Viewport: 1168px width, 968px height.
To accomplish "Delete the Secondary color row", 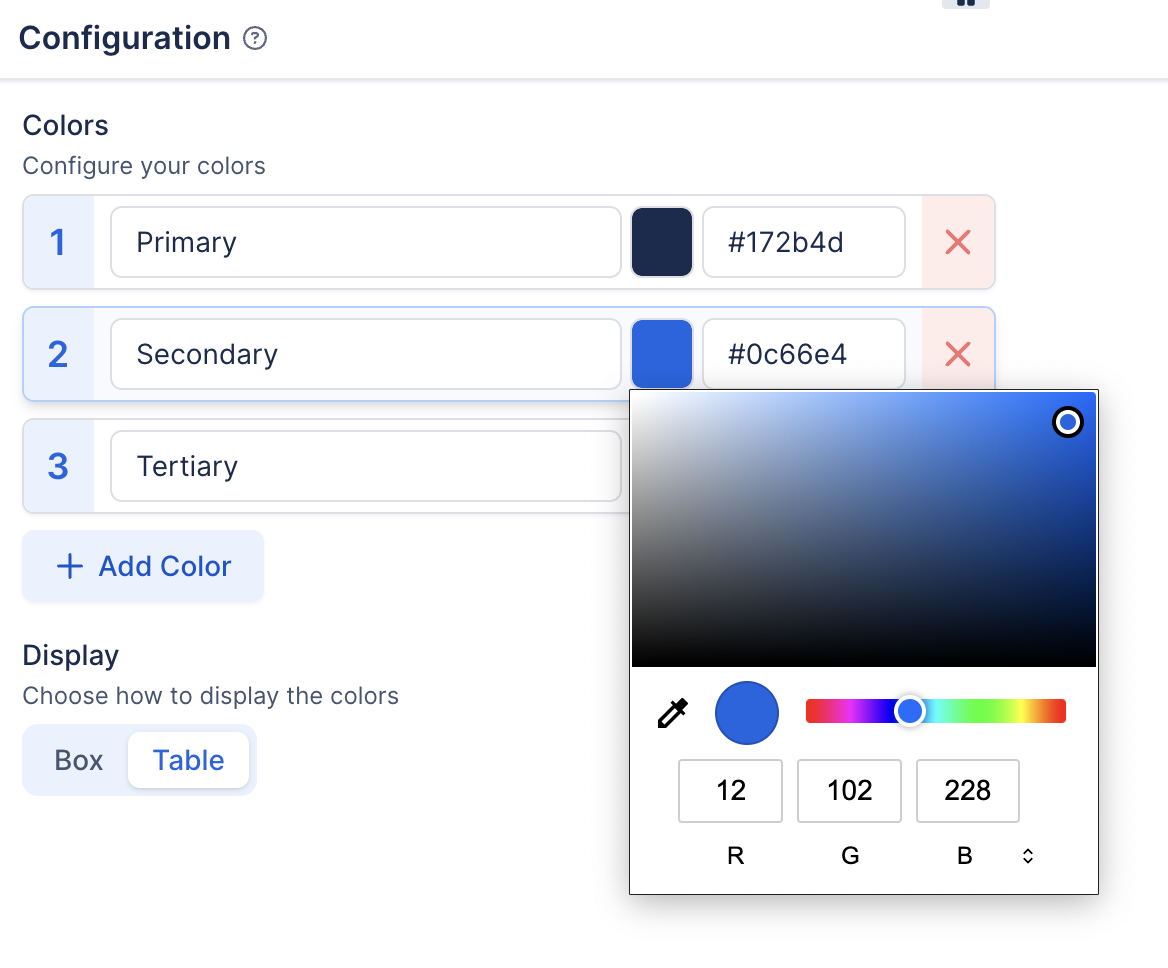I will point(957,354).
